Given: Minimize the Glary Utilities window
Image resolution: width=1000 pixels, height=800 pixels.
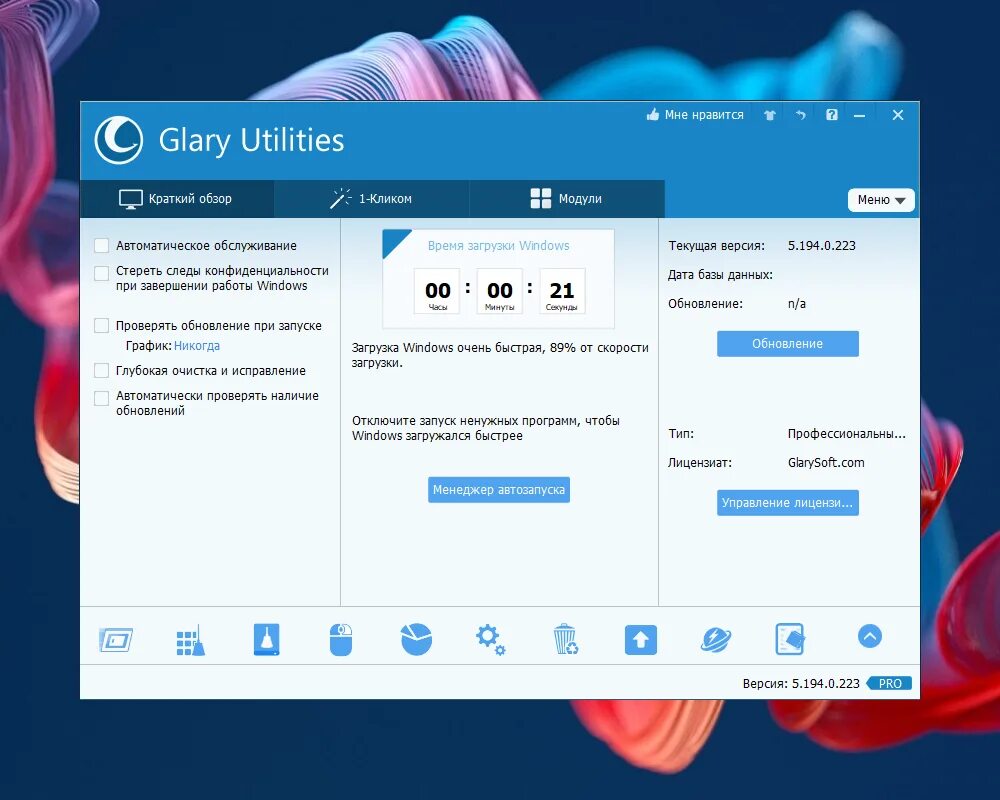Looking at the screenshot, I should (860, 115).
